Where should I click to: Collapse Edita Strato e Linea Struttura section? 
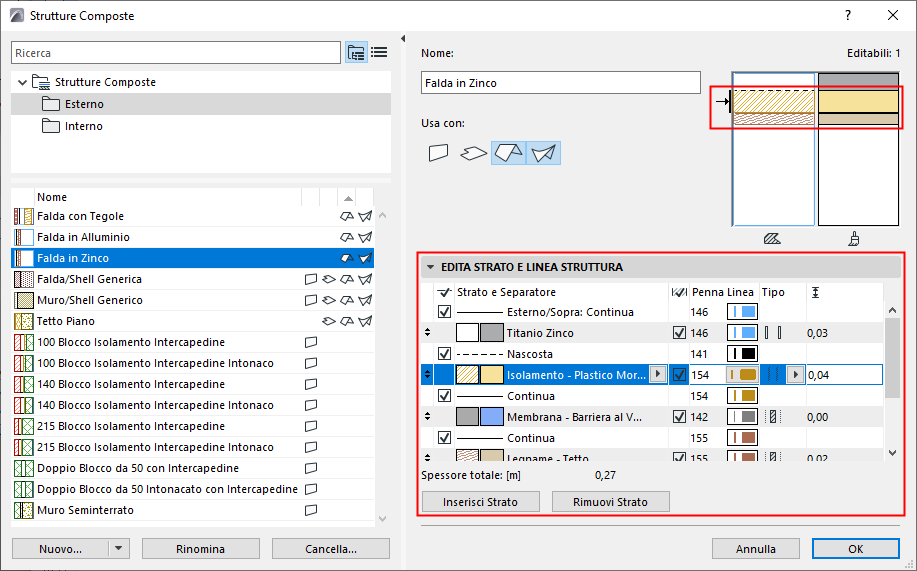coord(430,267)
